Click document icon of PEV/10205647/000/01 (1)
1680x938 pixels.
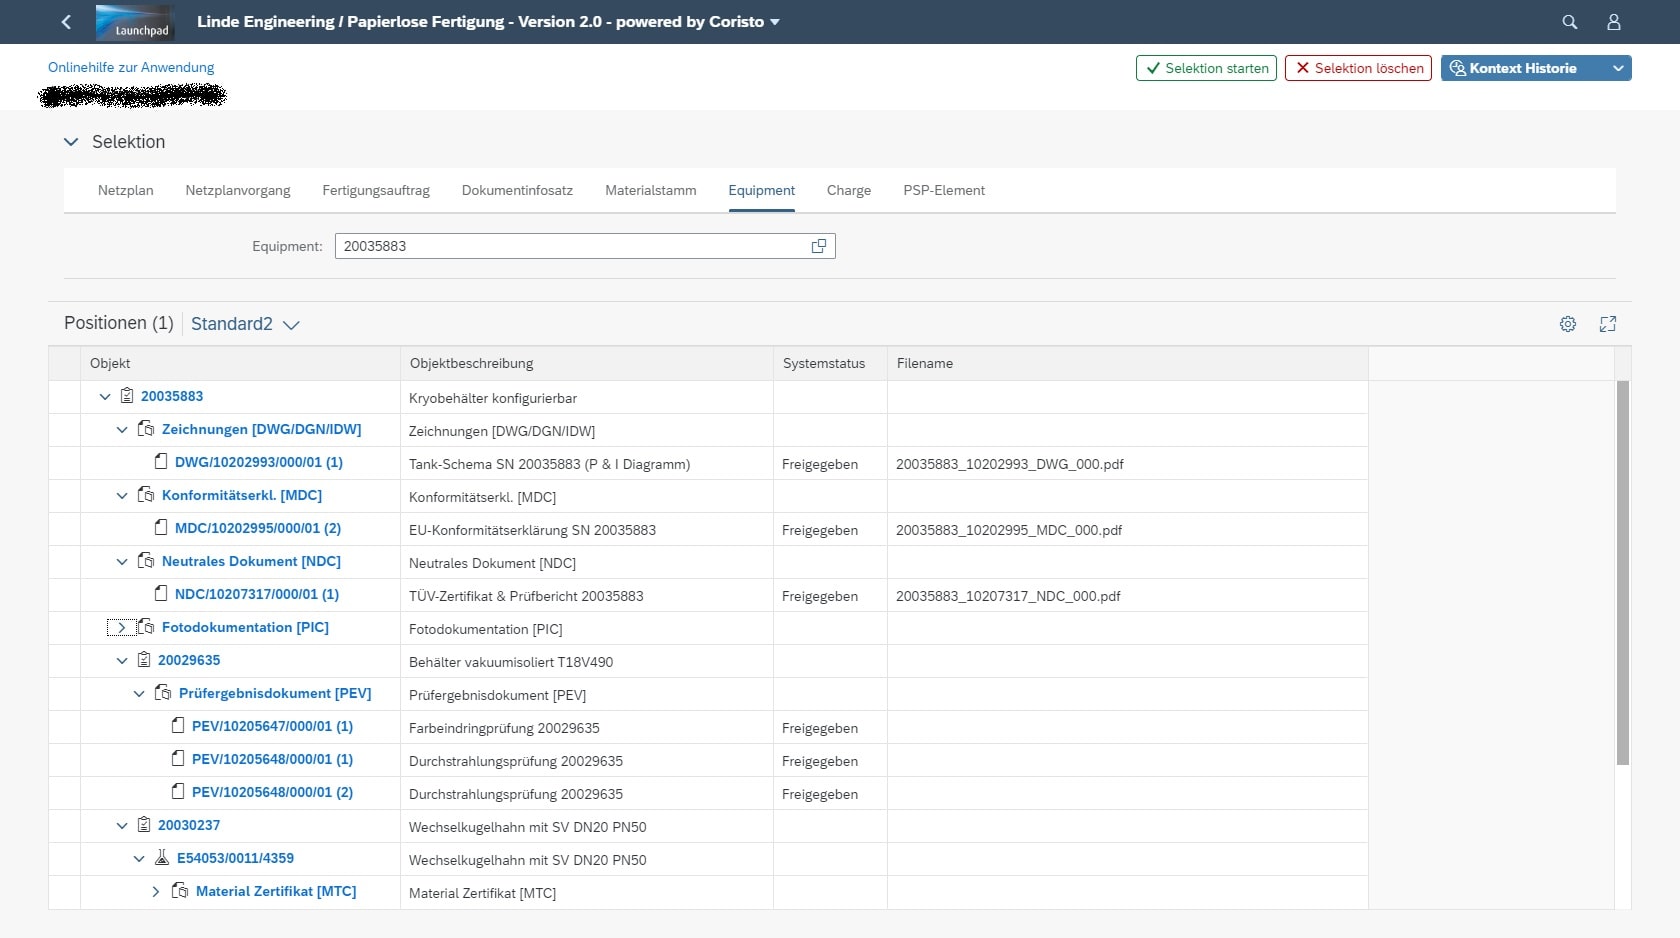point(178,726)
